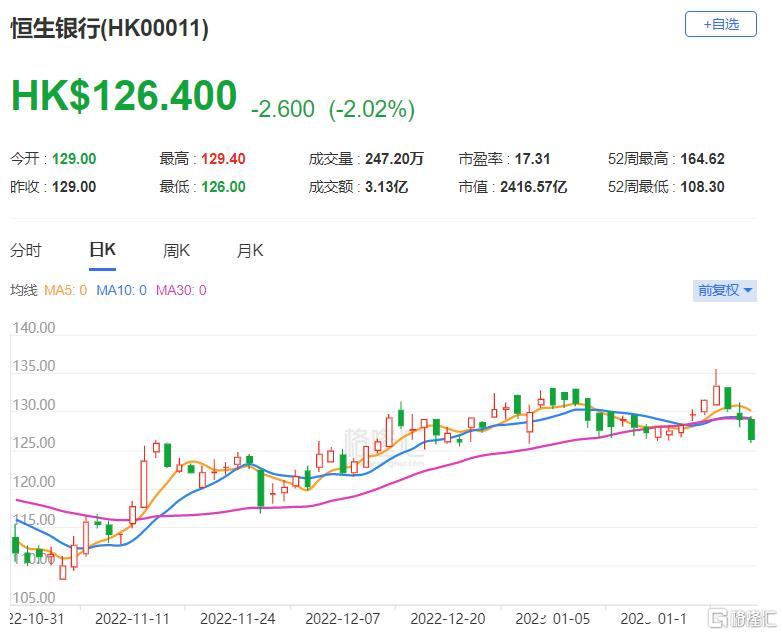Click the change value -2.600
783x635 pixels.
click(x=283, y=109)
